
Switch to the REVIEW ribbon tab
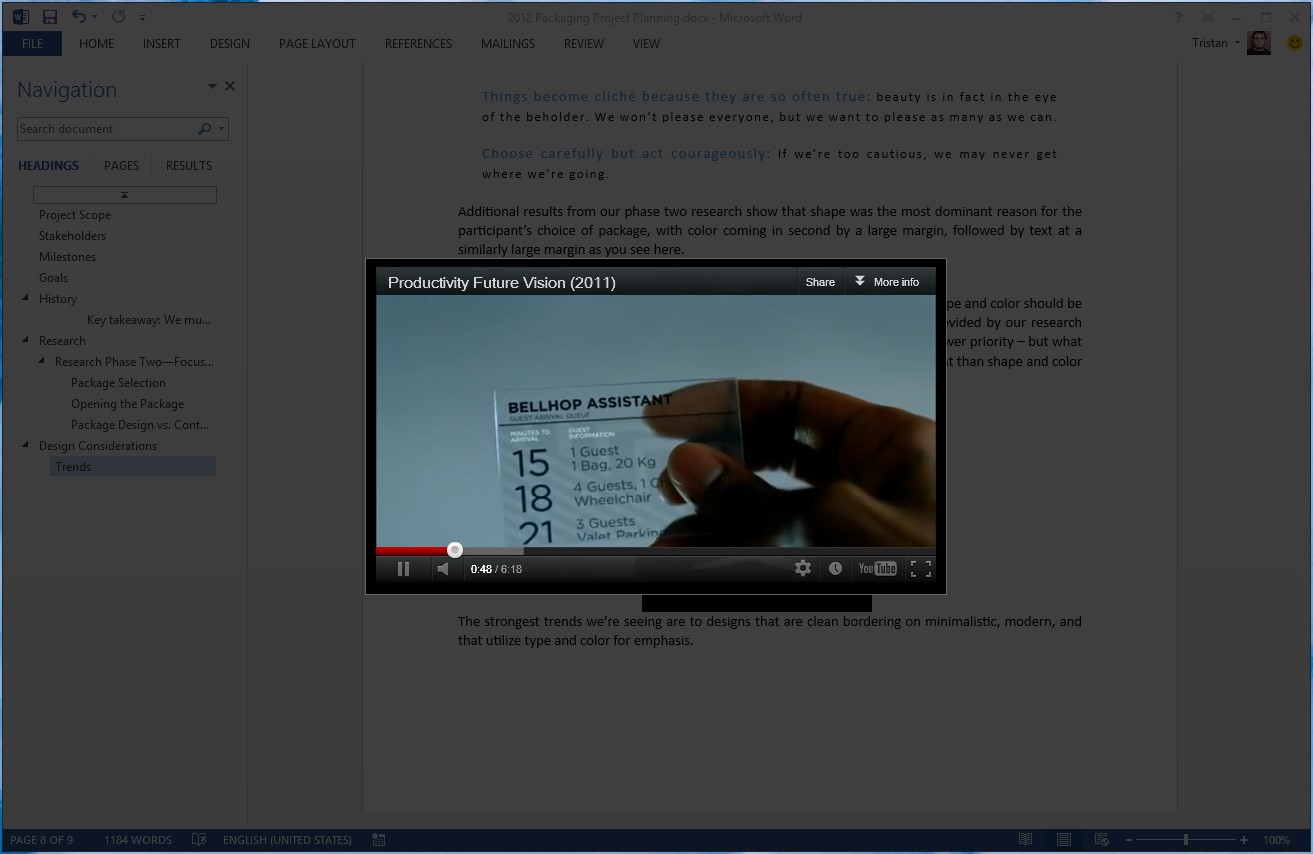pyautogui.click(x=583, y=44)
